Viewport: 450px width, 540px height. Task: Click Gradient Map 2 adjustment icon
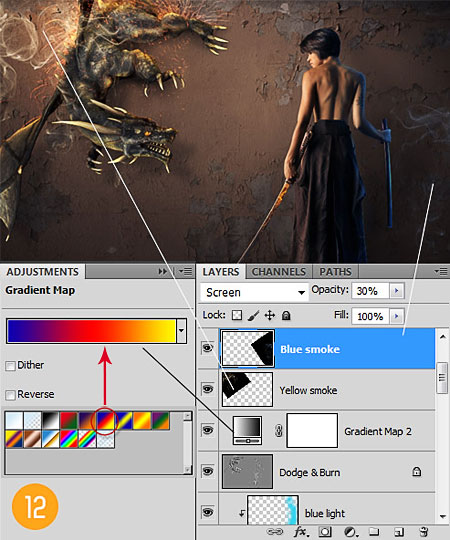tap(247, 430)
